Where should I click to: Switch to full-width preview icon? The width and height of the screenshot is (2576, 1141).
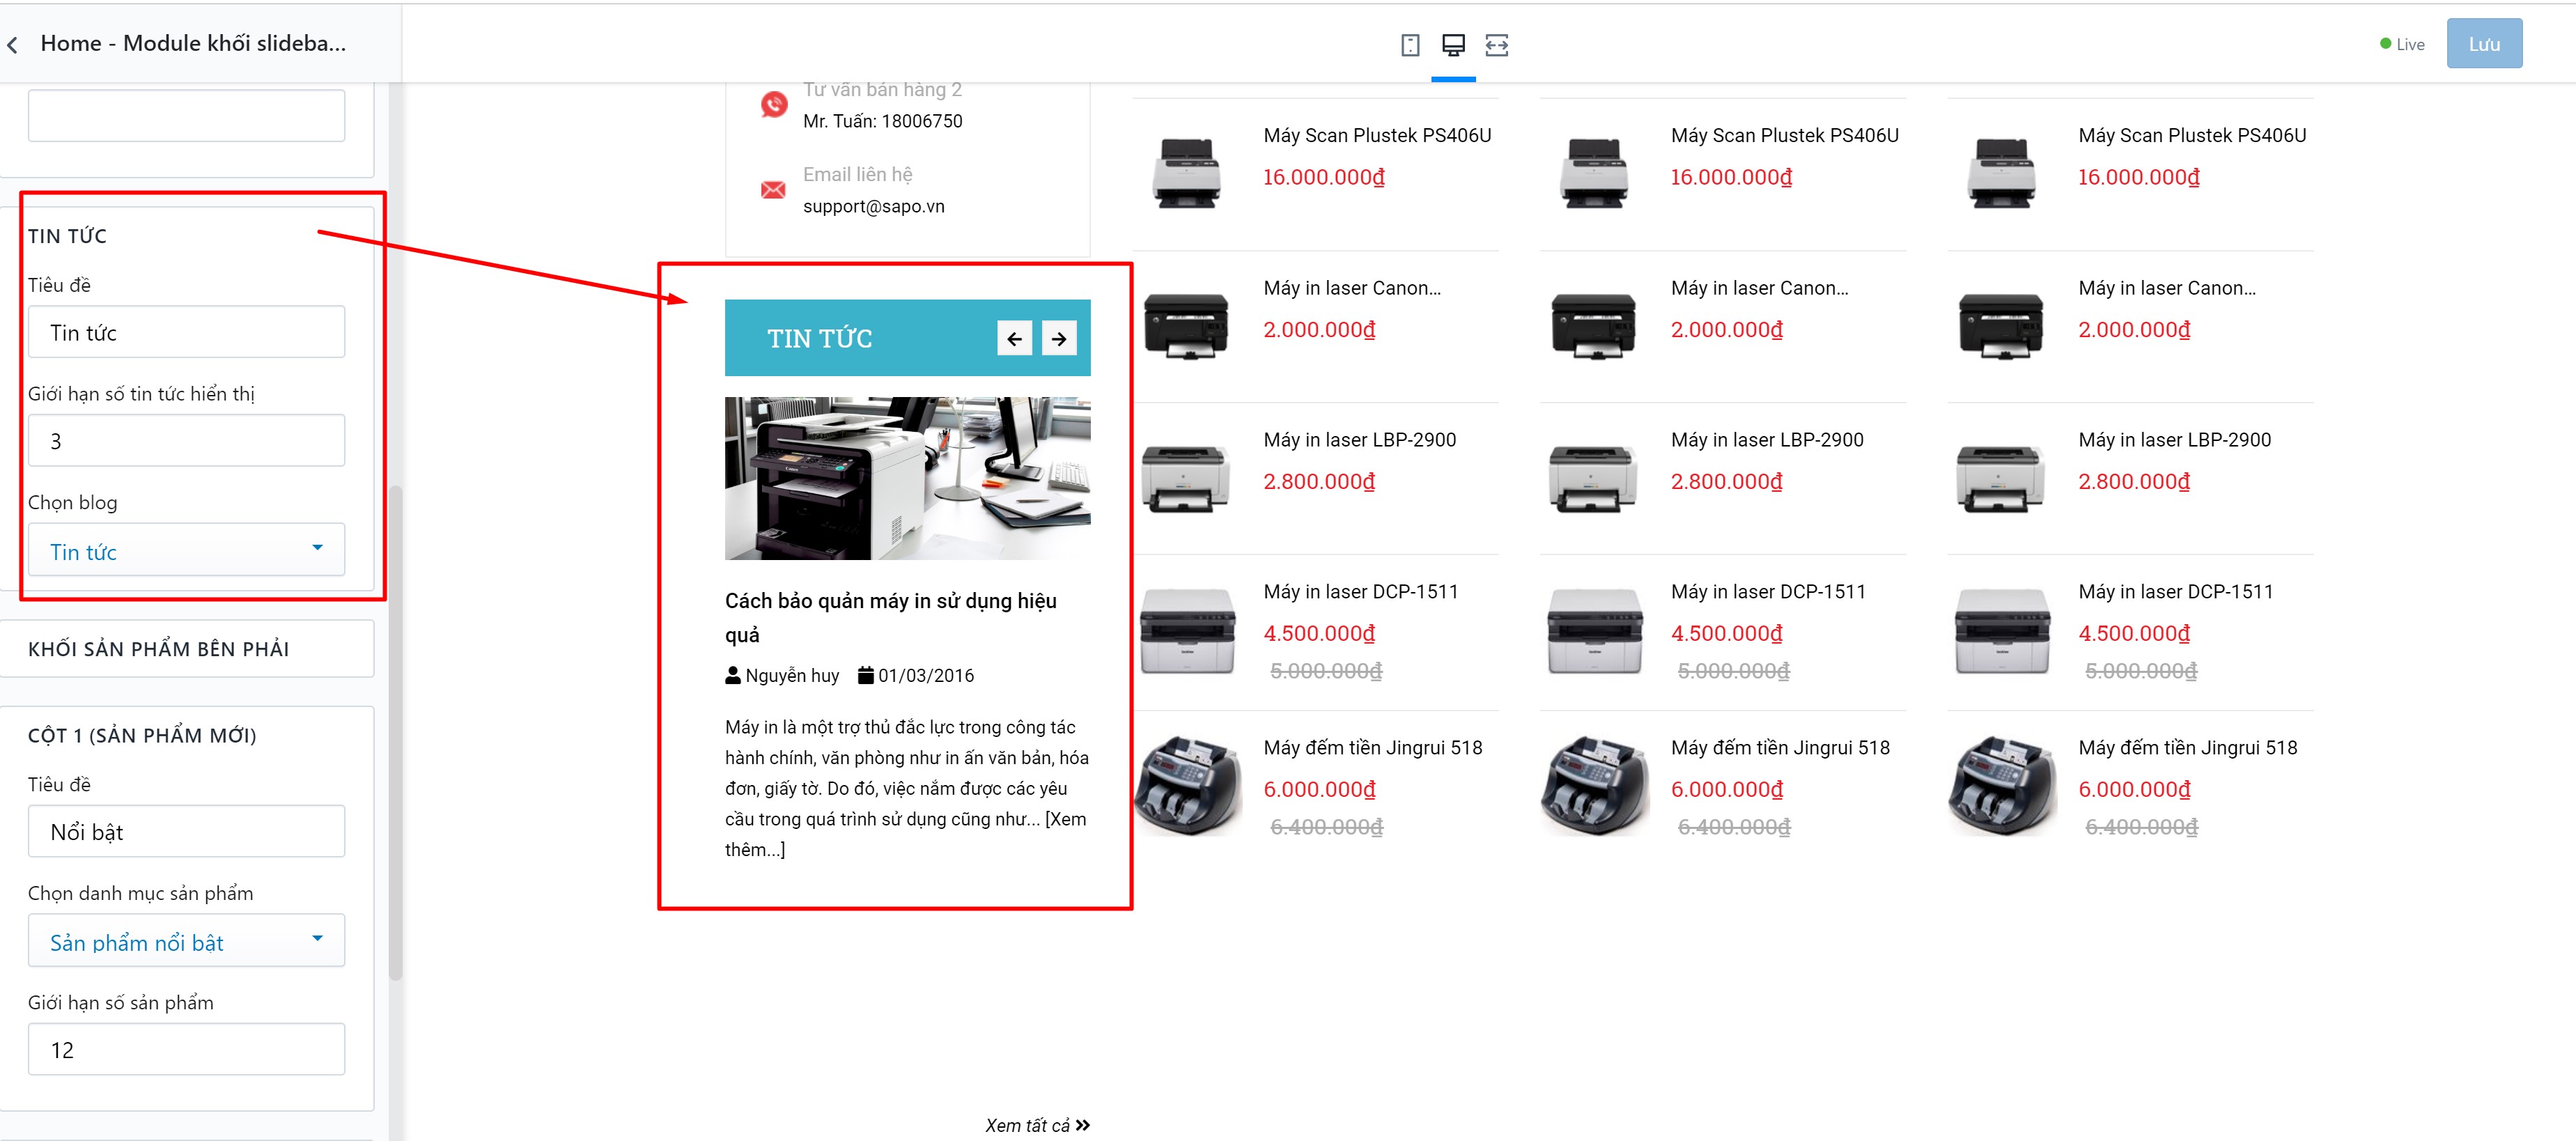pyautogui.click(x=1497, y=45)
